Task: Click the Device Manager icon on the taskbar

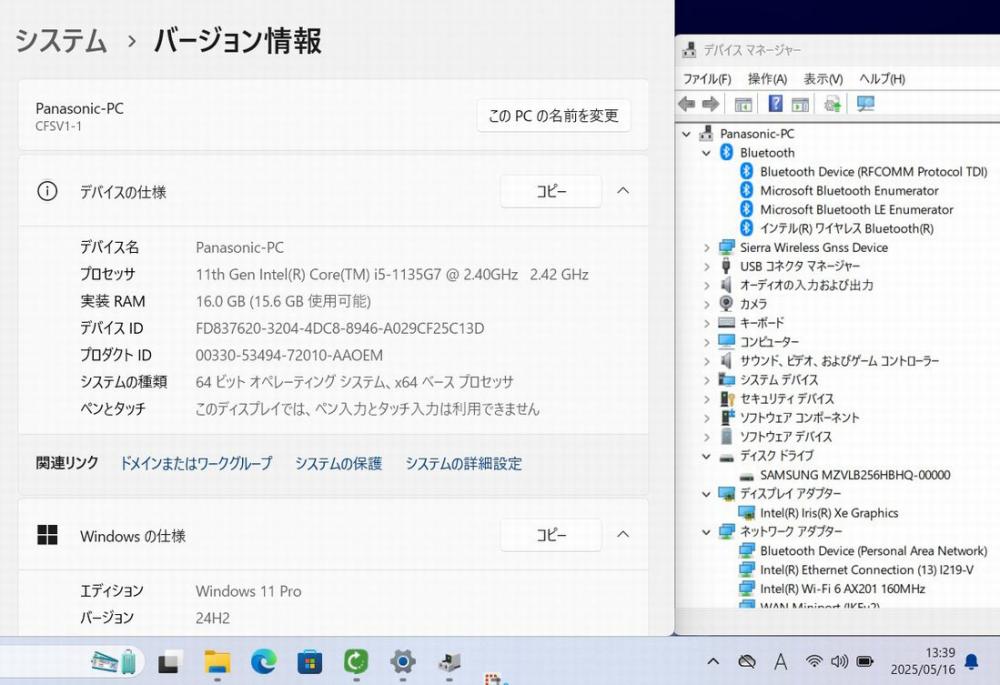Action: (450, 662)
